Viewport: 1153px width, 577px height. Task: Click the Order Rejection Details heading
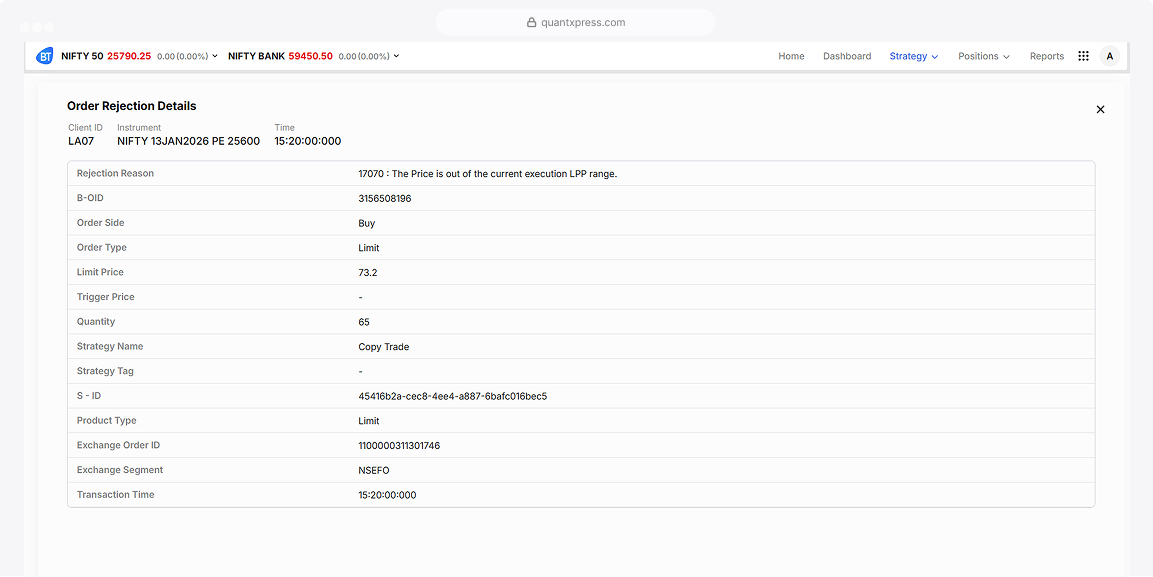pos(132,106)
